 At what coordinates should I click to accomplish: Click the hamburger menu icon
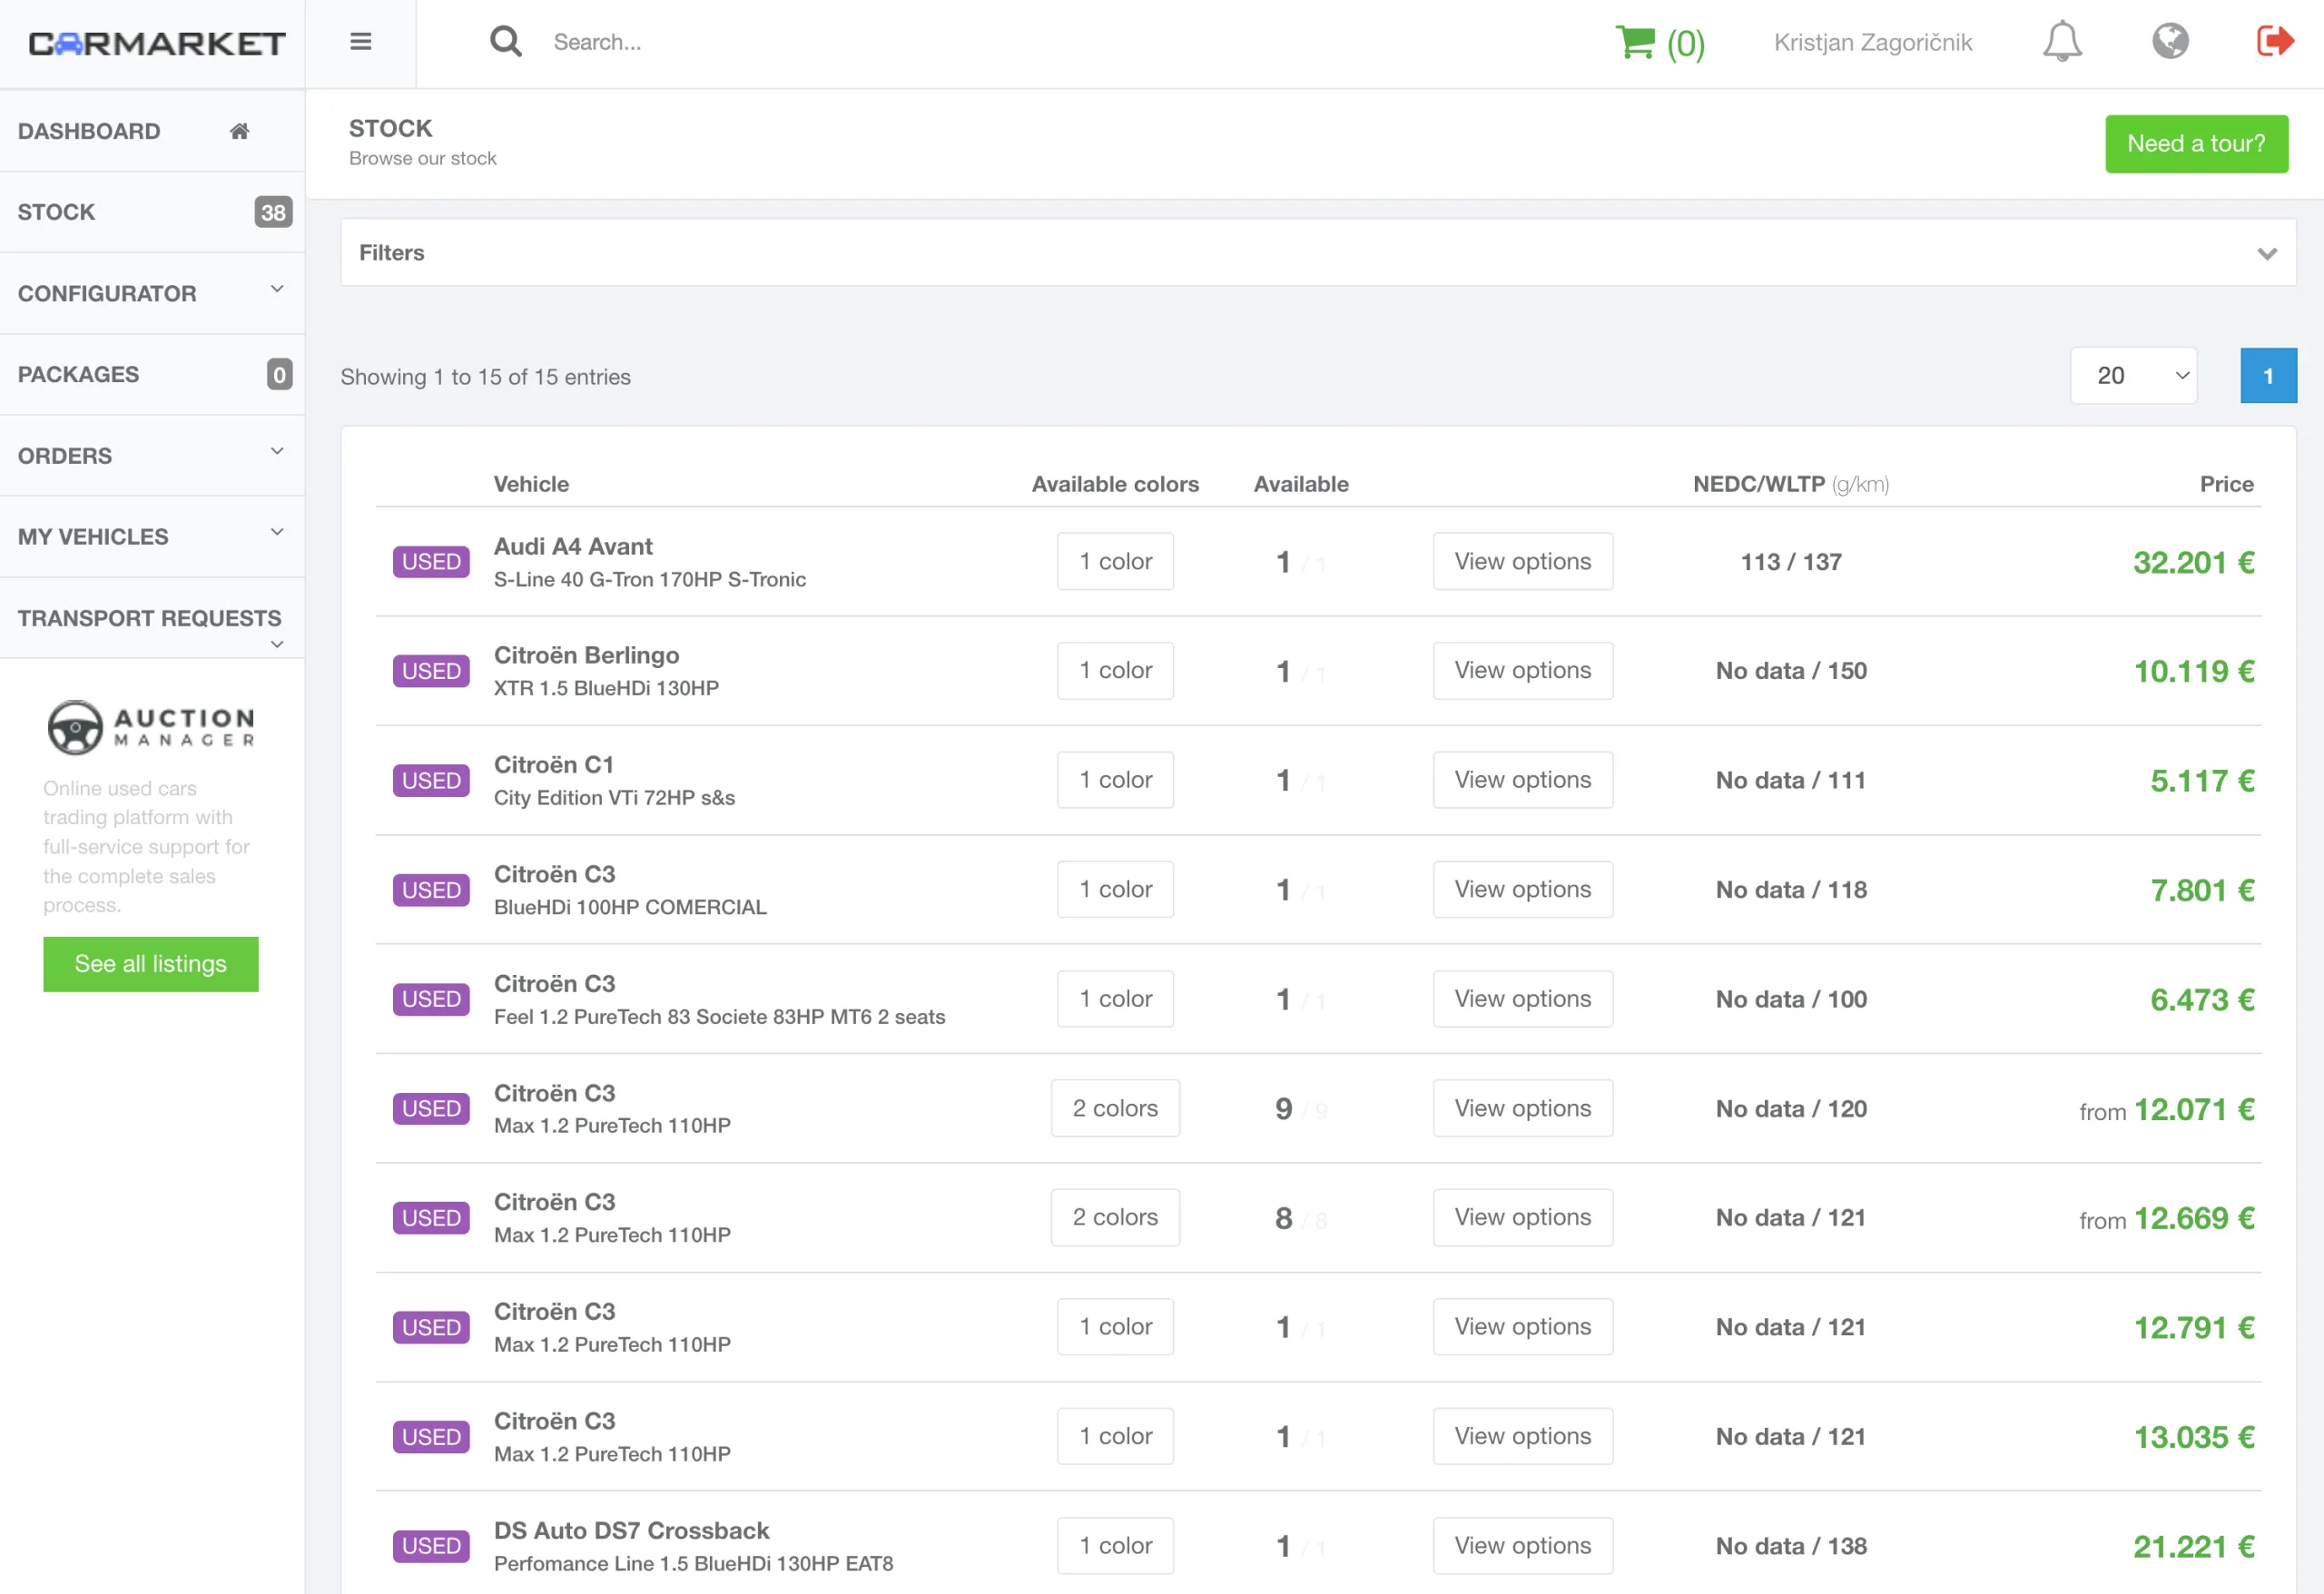pos(360,42)
